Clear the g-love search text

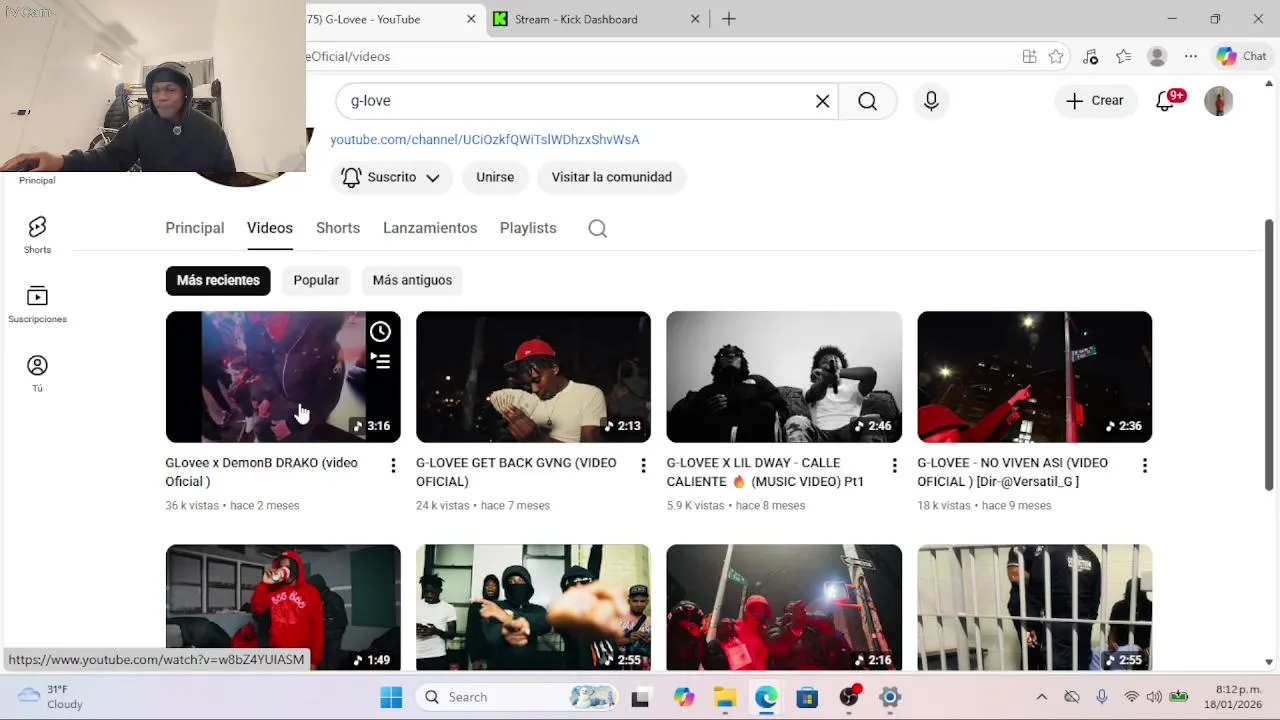(x=822, y=101)
